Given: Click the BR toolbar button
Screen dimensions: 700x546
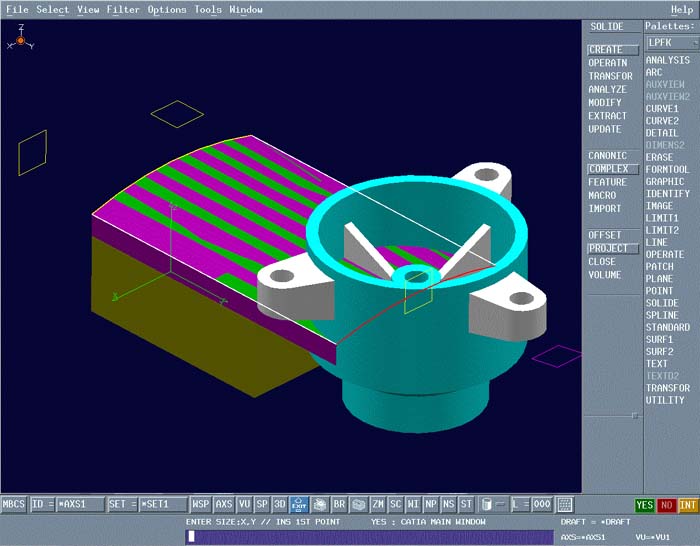Looking at the screenshot, I should tap(339, 505).
